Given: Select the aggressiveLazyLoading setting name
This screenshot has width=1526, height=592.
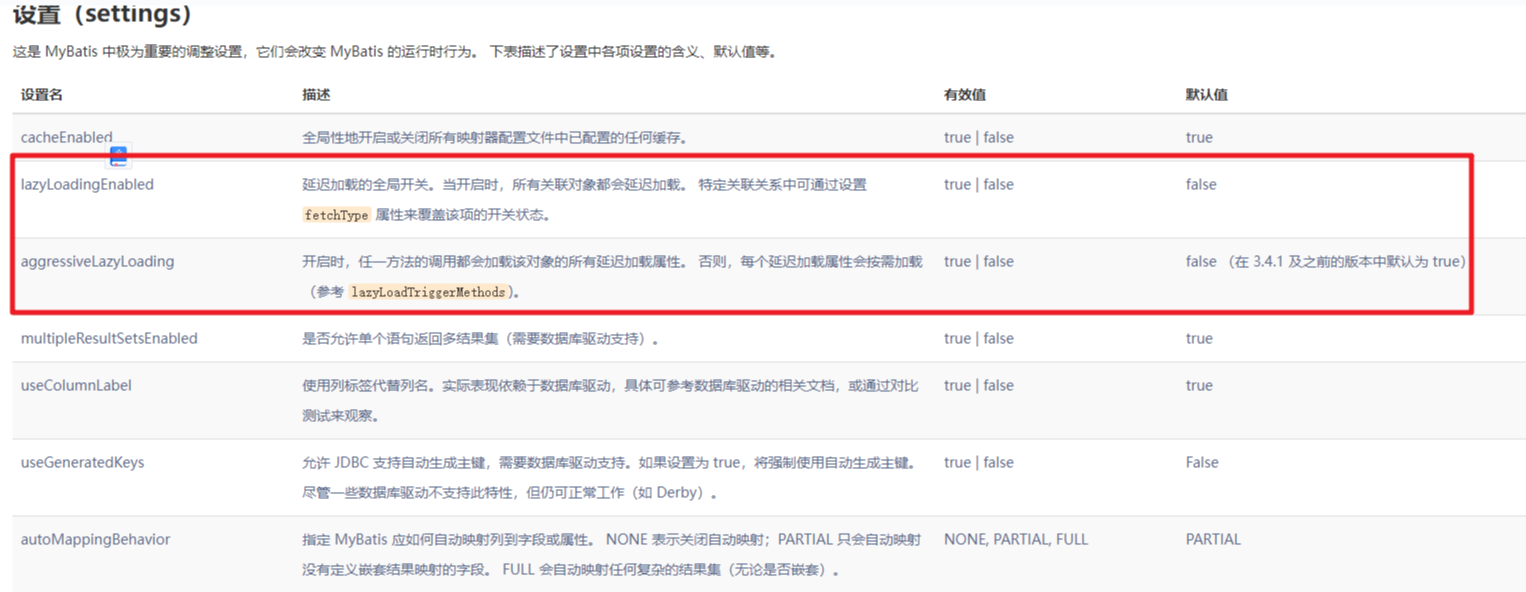Looking at the screenshot, I should [97, 261].
